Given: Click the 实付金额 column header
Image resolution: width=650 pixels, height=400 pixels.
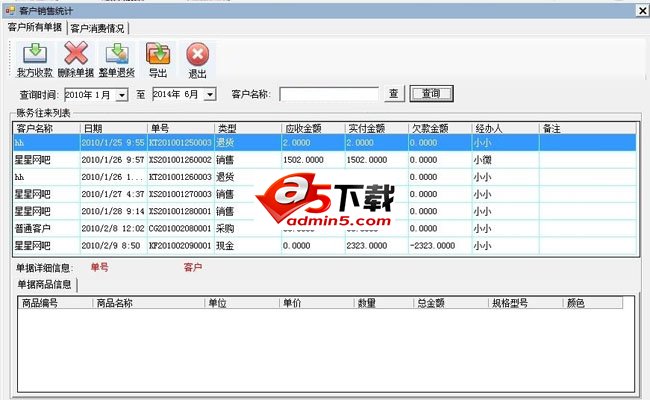Looking at the screenshot, I should 376,128.
